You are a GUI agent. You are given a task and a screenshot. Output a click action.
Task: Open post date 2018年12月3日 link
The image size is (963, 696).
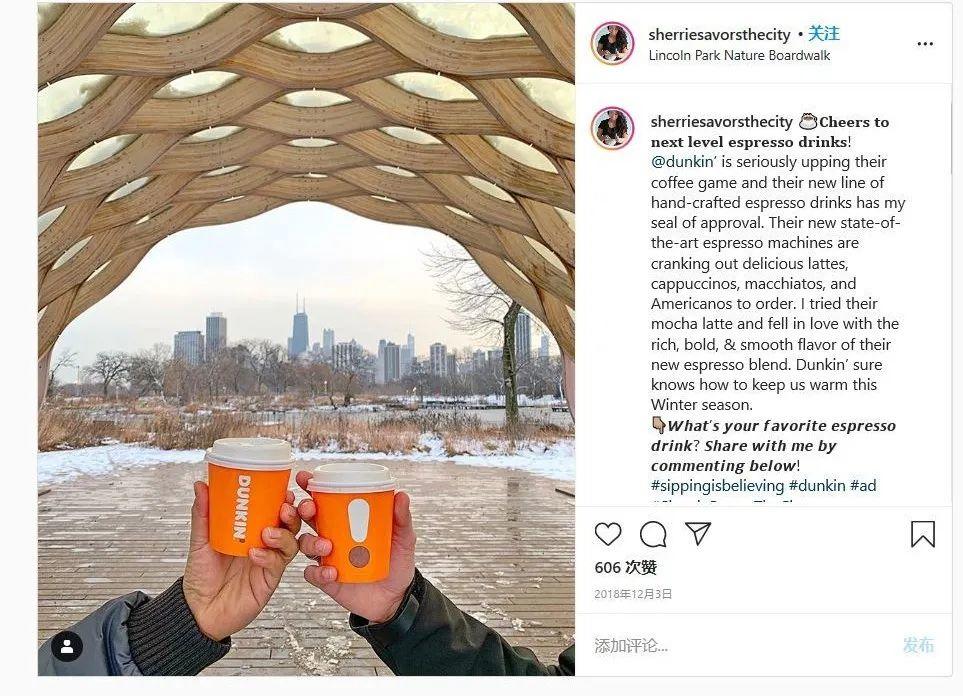633,594
